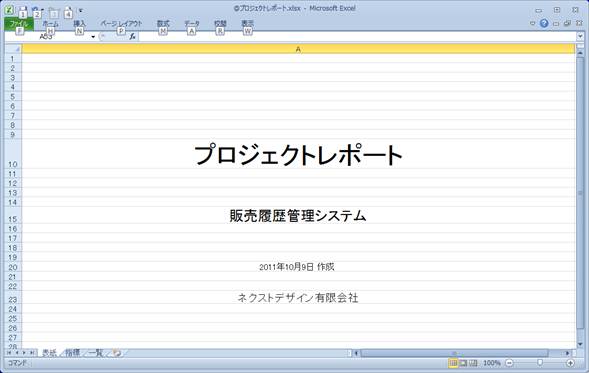
Task: Select the 一覧 sheet tab
Action: point(96,353)
